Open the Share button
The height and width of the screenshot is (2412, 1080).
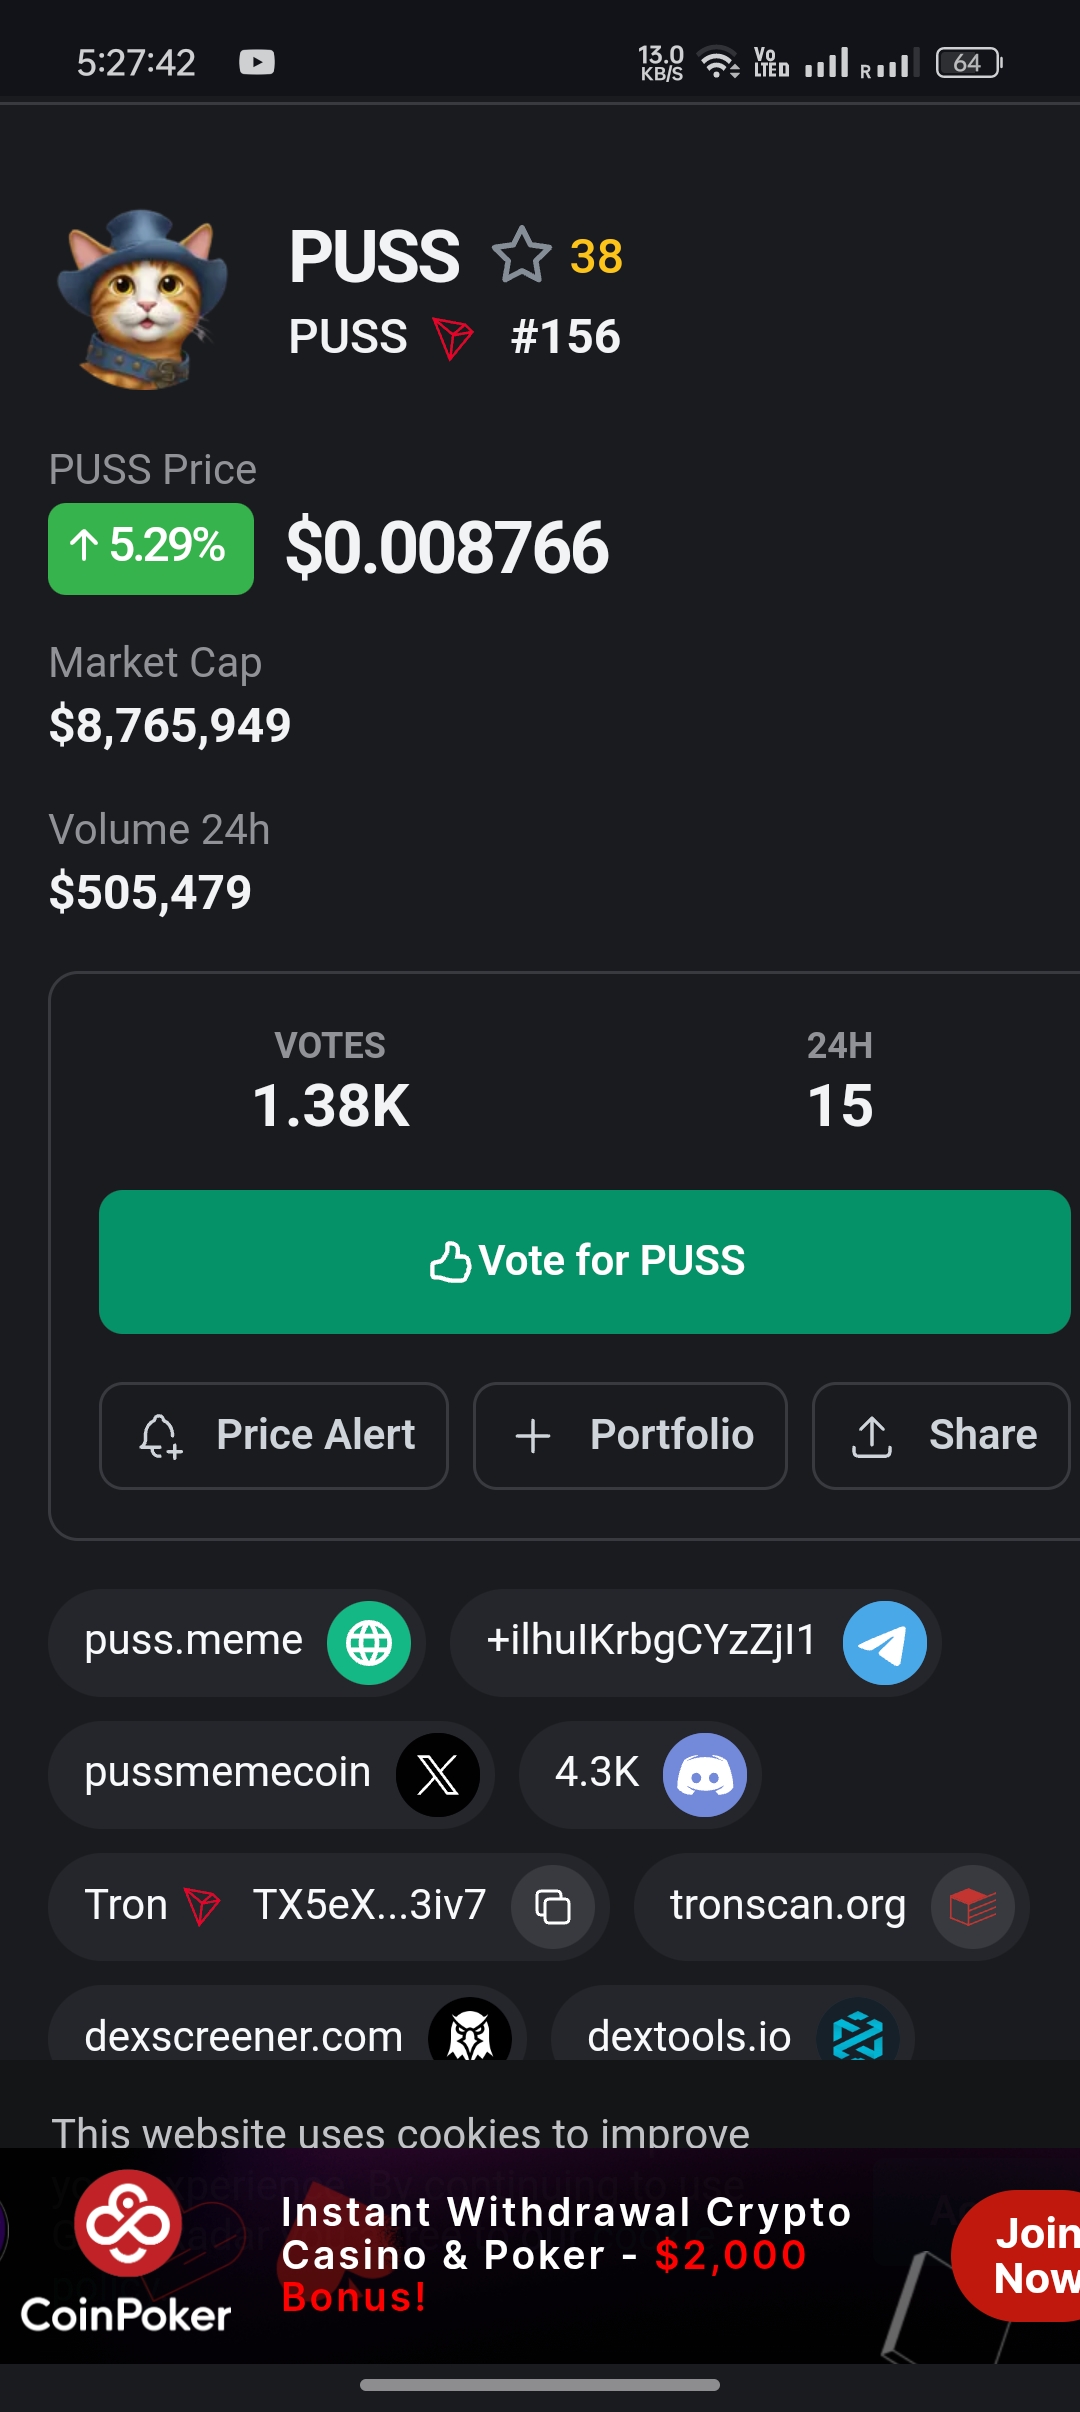(x=942, y=1435)
